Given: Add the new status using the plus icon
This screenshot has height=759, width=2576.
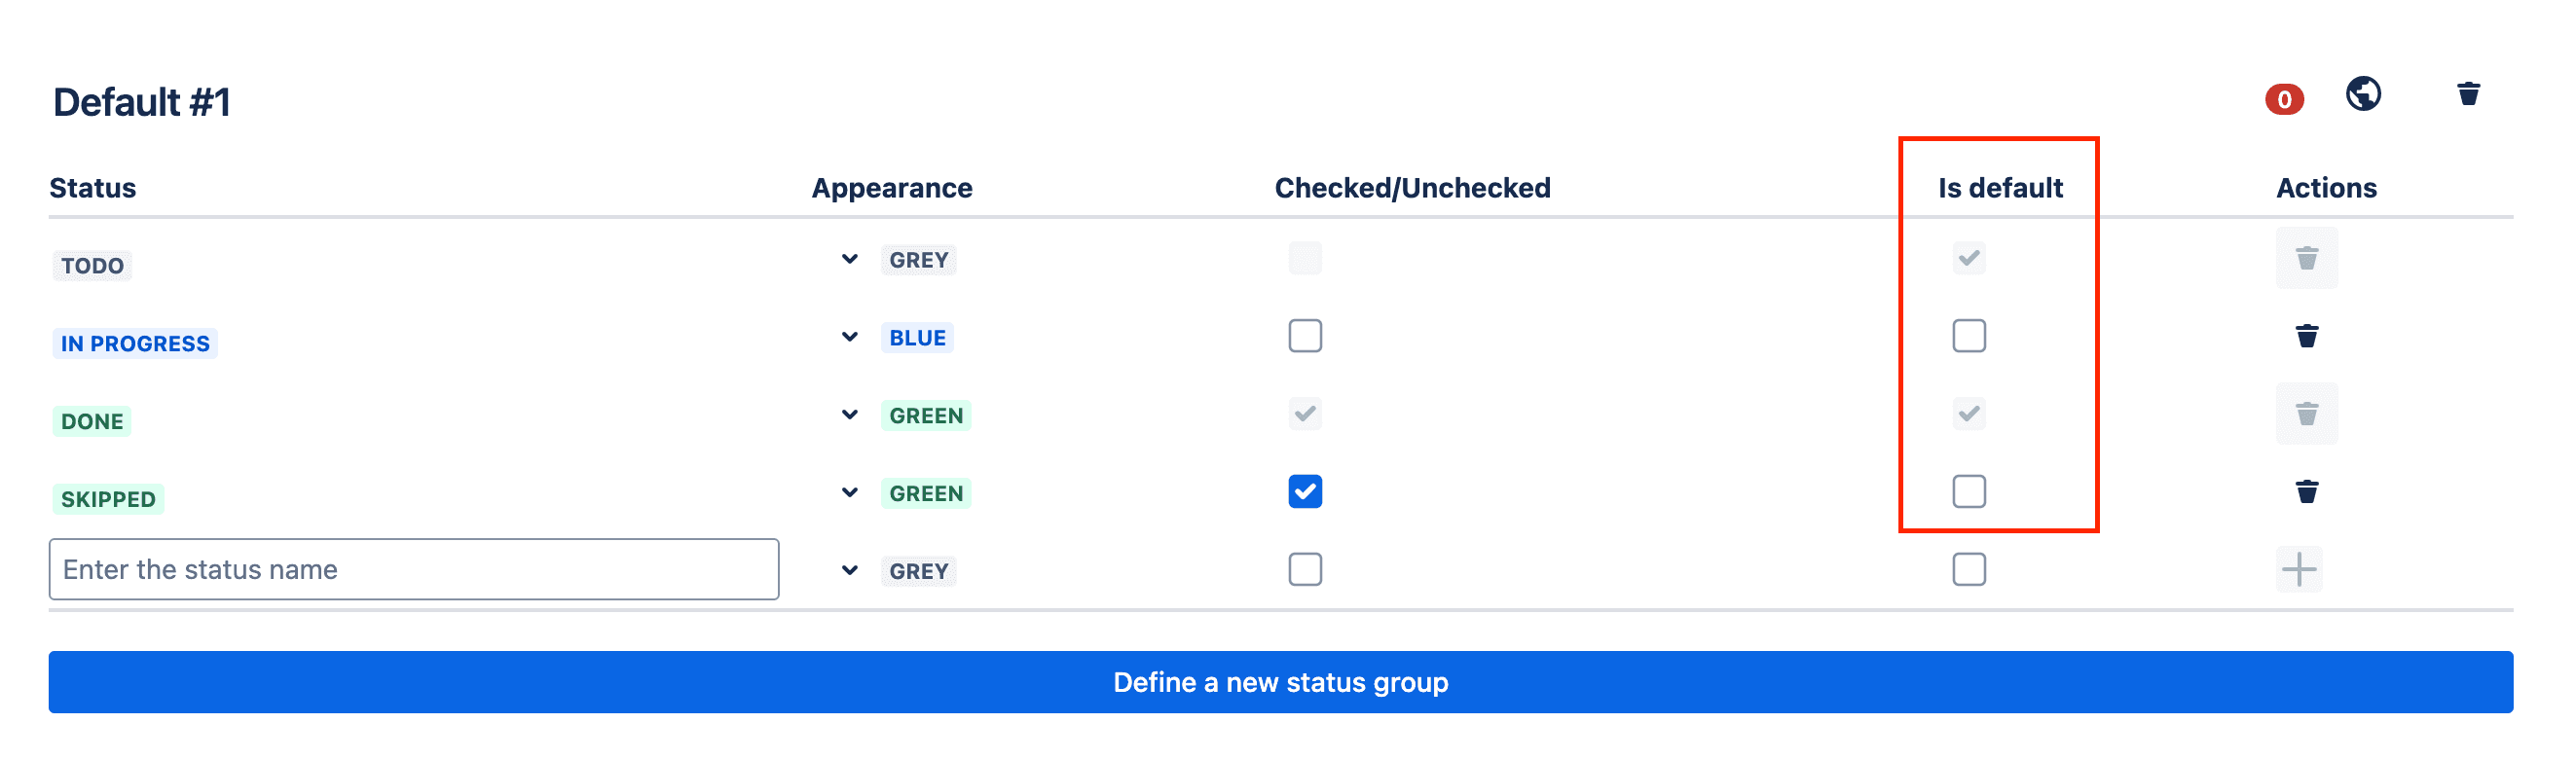Looking at the screenshot, I should click(x=2300, y=569).
